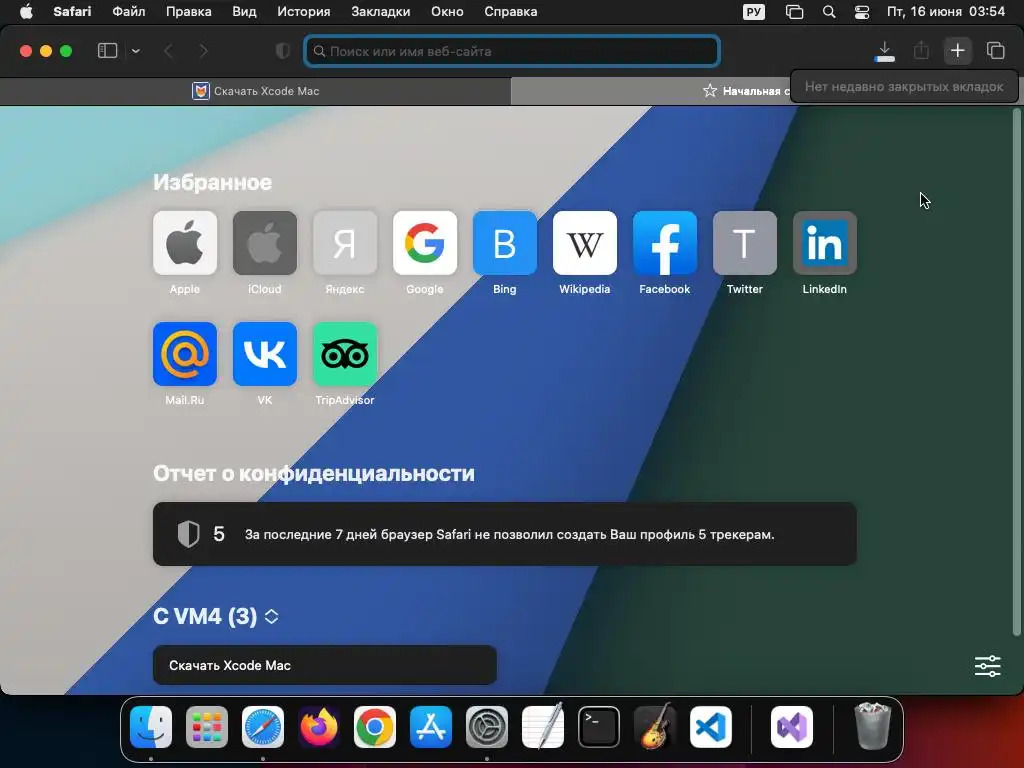Go forward with the forward arrow
1024x768 pixels.
click(203, 51)
